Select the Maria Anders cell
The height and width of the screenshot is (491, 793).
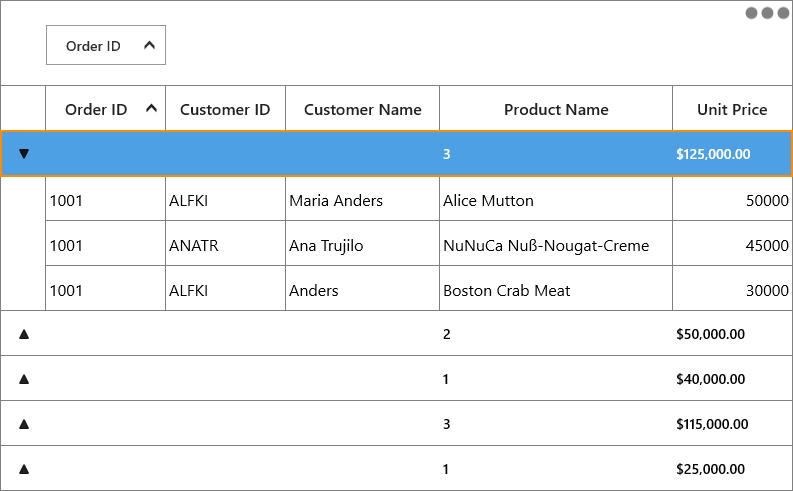tap(363, 199)
